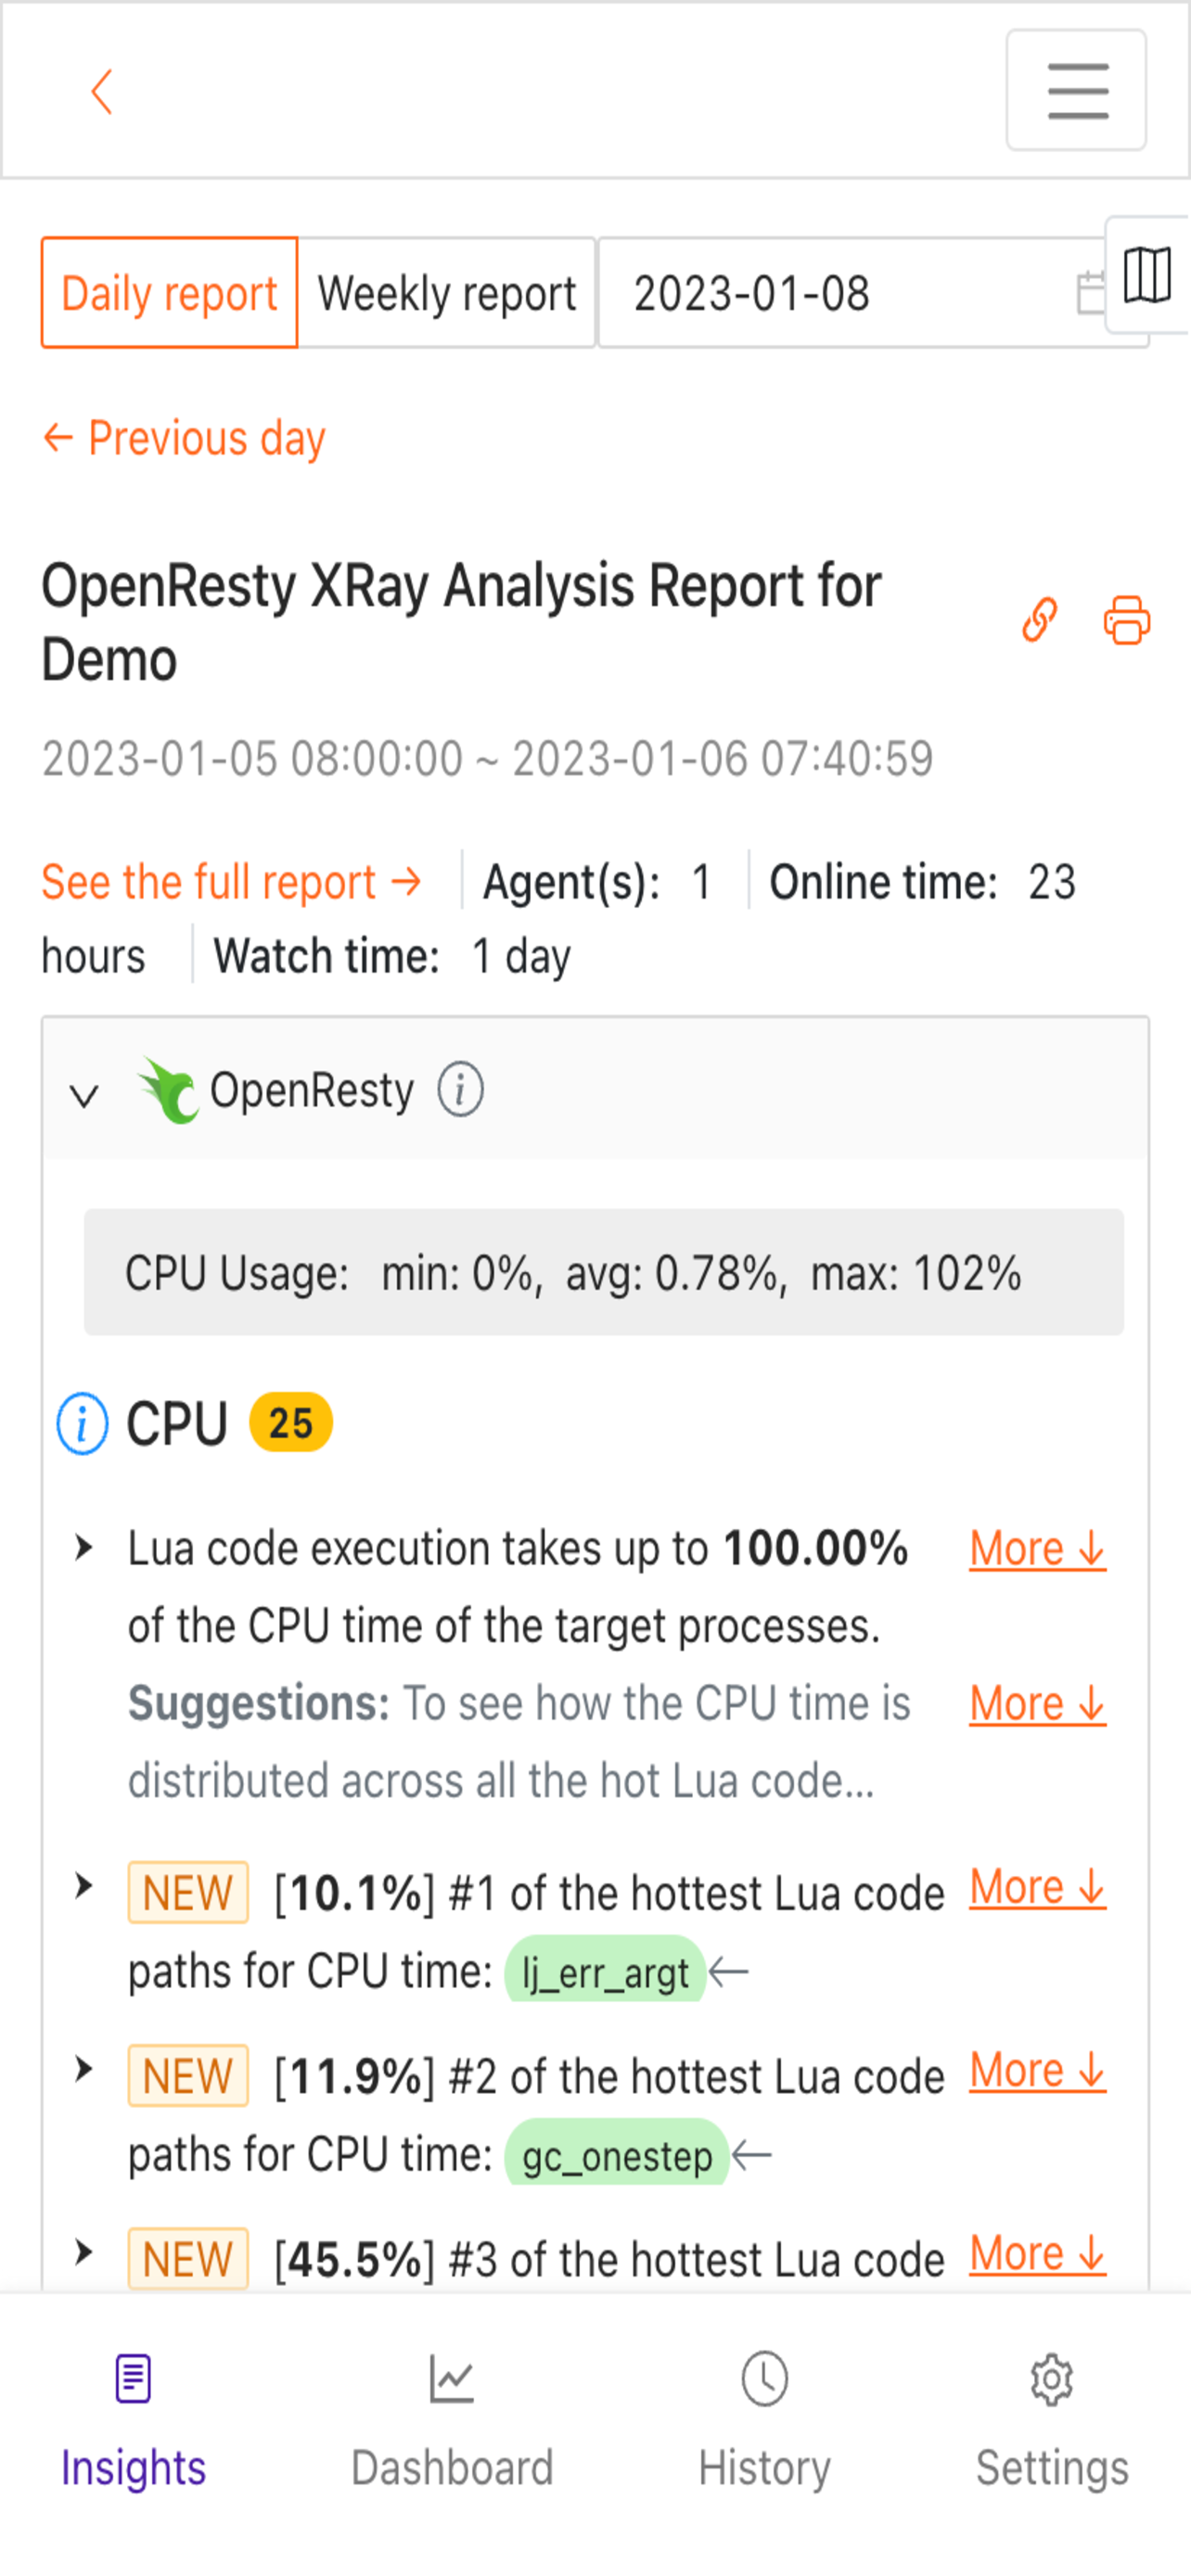
Task: Click More link beside Suggestions text
Action: pos(1037,1703)
